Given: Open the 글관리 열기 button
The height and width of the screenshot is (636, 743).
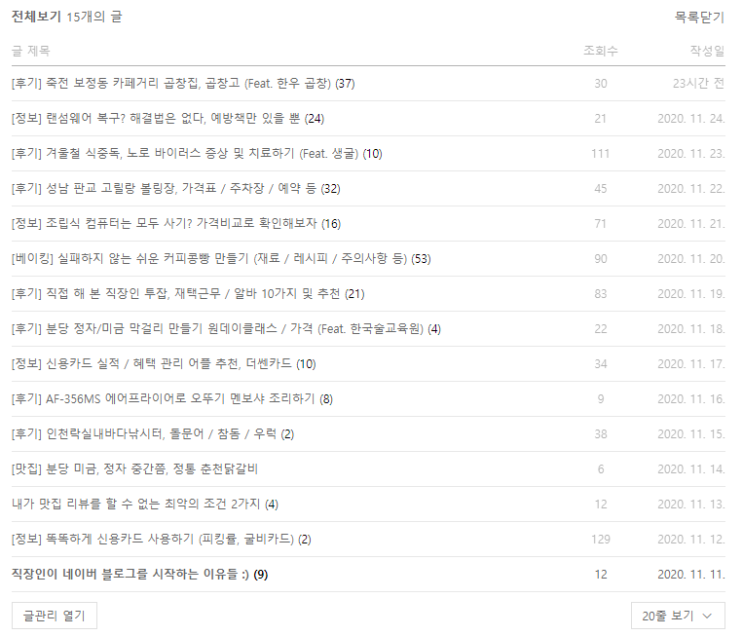Looking at the screenshot, I should pos(54,616).
